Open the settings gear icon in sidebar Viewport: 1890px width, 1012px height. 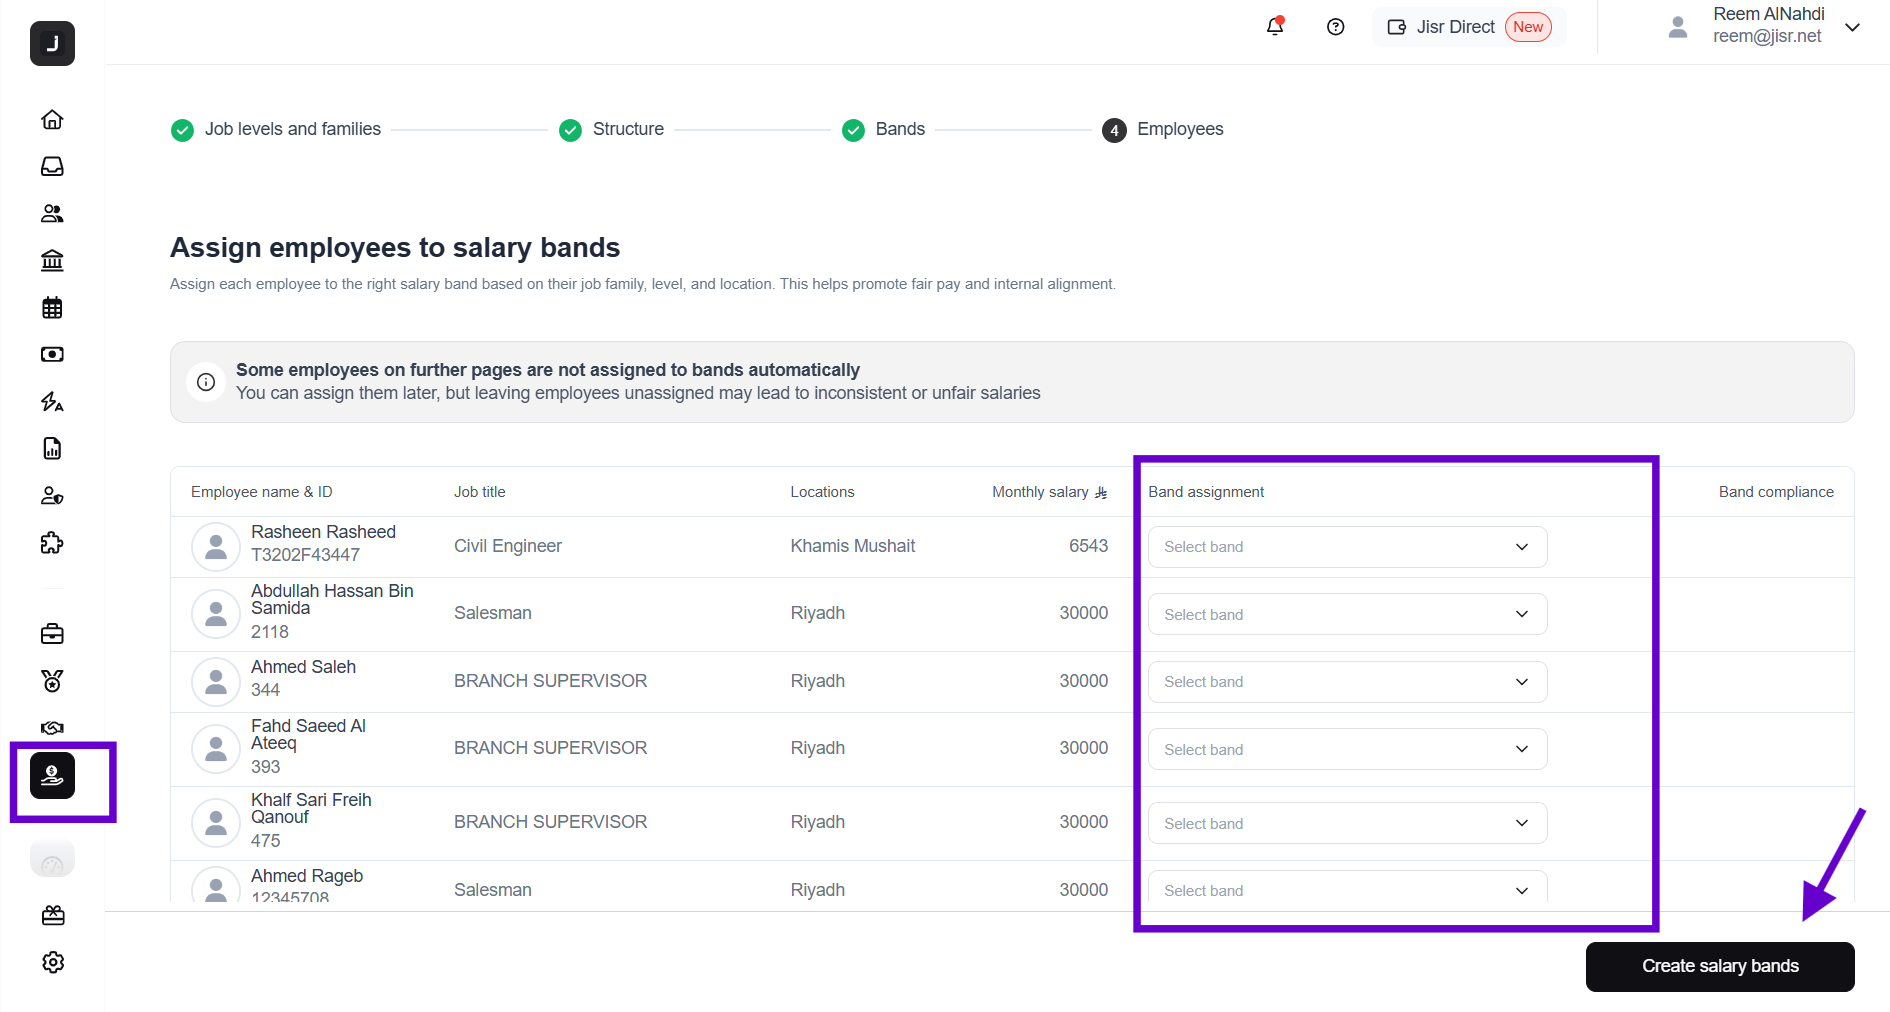click(53, 962)
